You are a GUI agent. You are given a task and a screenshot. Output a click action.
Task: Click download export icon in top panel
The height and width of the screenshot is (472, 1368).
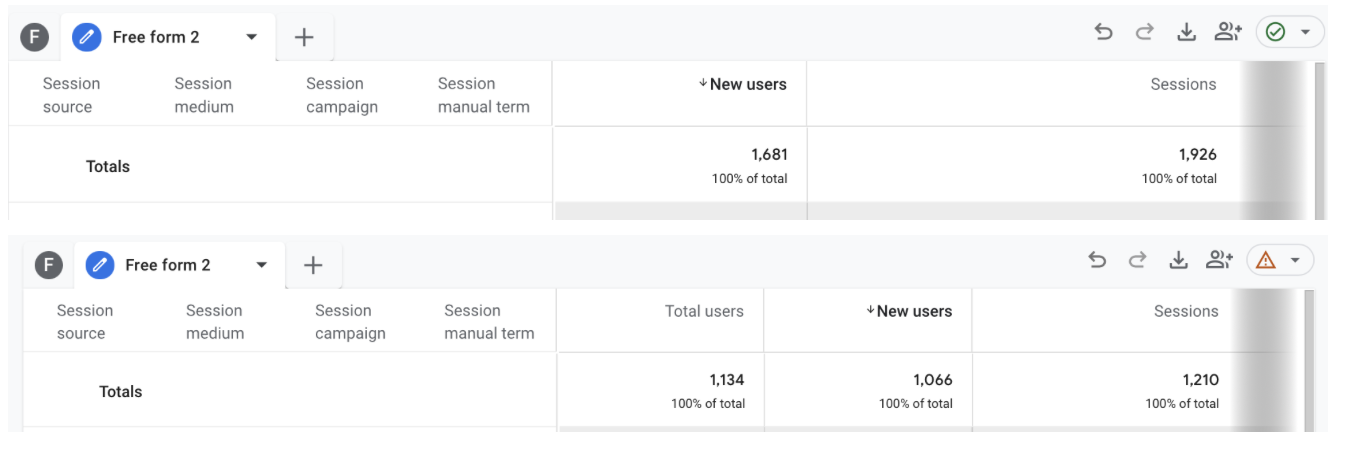(1186, 32)
